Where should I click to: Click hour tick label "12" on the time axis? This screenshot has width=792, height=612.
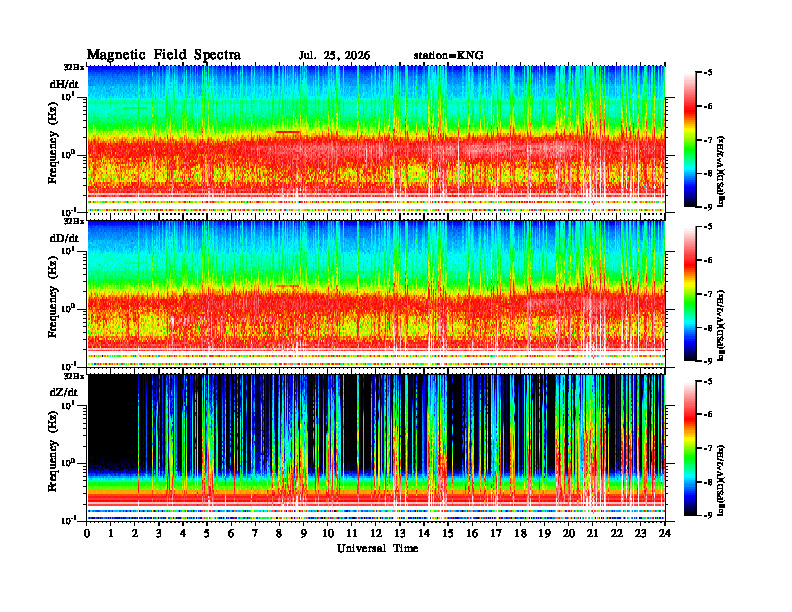coord(376,534)
